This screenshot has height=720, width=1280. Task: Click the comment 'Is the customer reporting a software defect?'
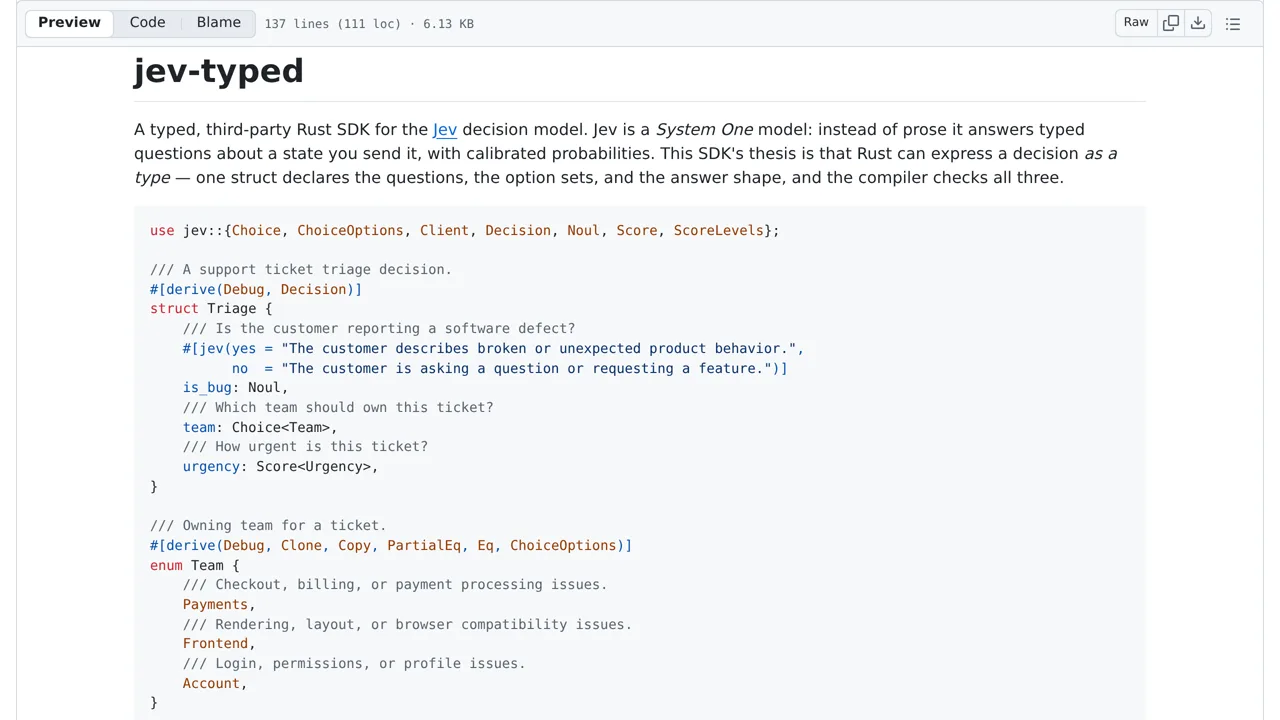(x=379, y=329)
